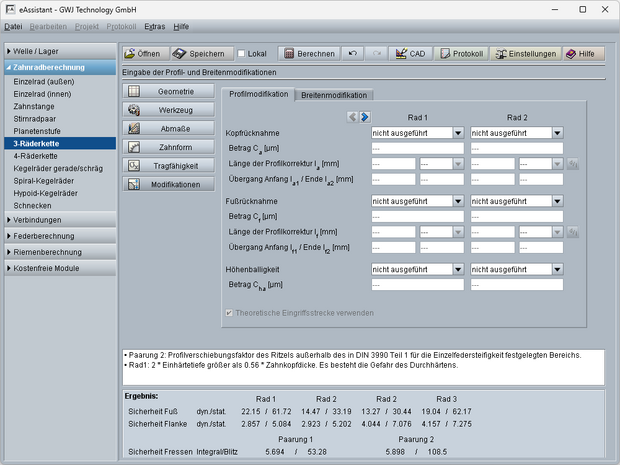Open the Hilfe help book
Viewport: 620px width, 465px height.
pyautogui.click(x=584, y=53)
